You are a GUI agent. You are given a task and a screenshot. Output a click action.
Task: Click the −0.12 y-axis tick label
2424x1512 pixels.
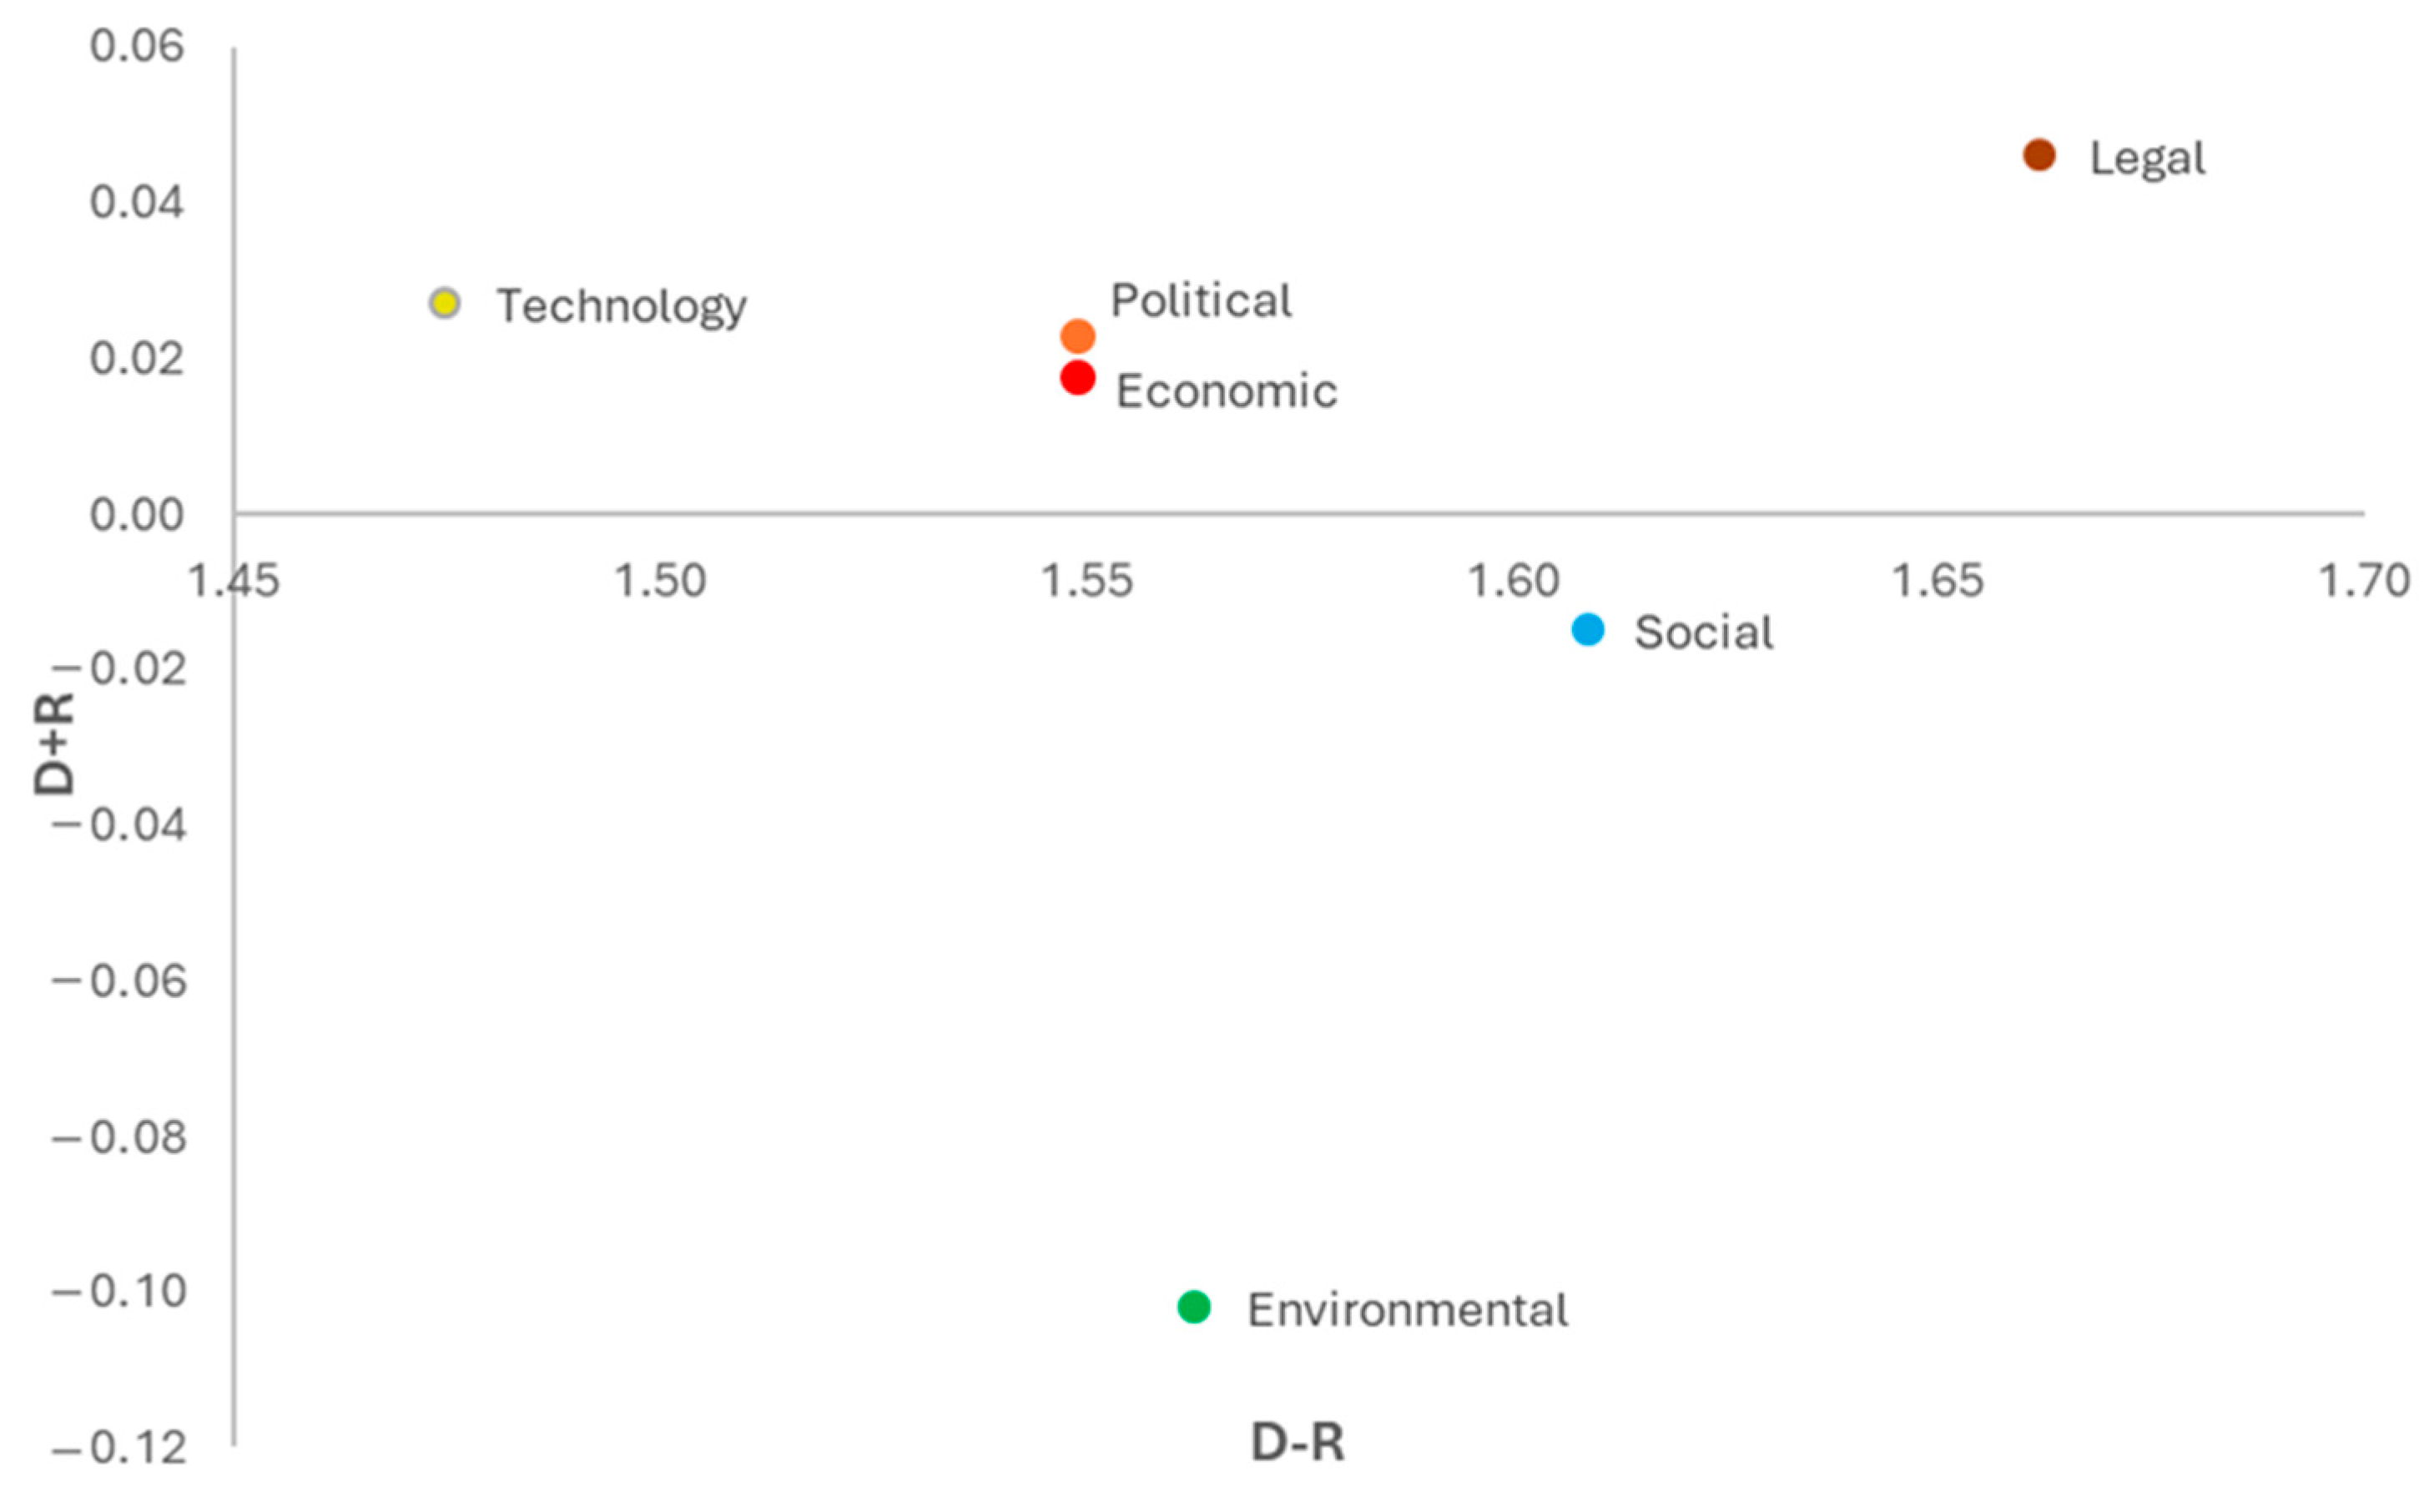pyautogui.click(x=120, y=1447)
